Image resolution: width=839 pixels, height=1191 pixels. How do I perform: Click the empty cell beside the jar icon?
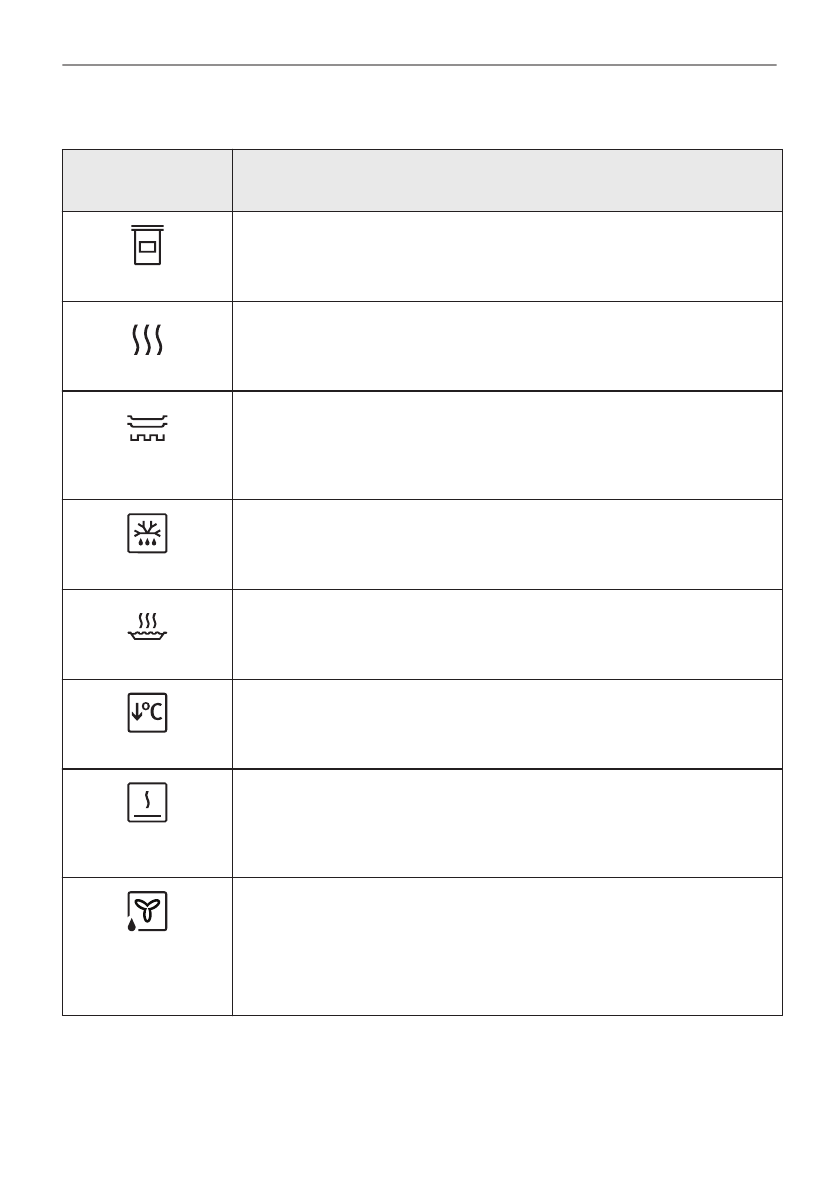click(506, 256)
